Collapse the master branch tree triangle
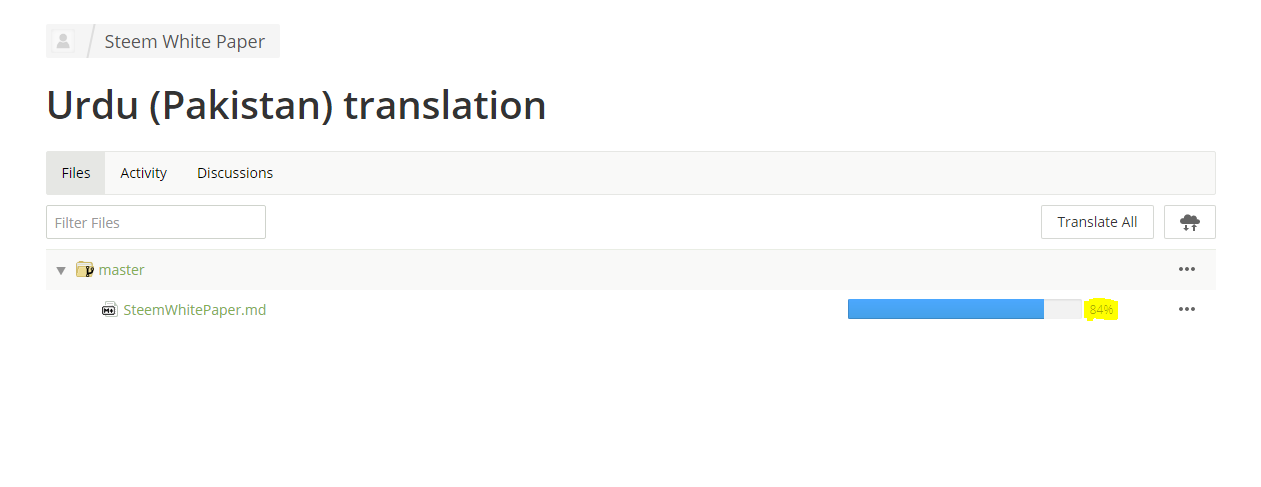 (x=61, y=270)
